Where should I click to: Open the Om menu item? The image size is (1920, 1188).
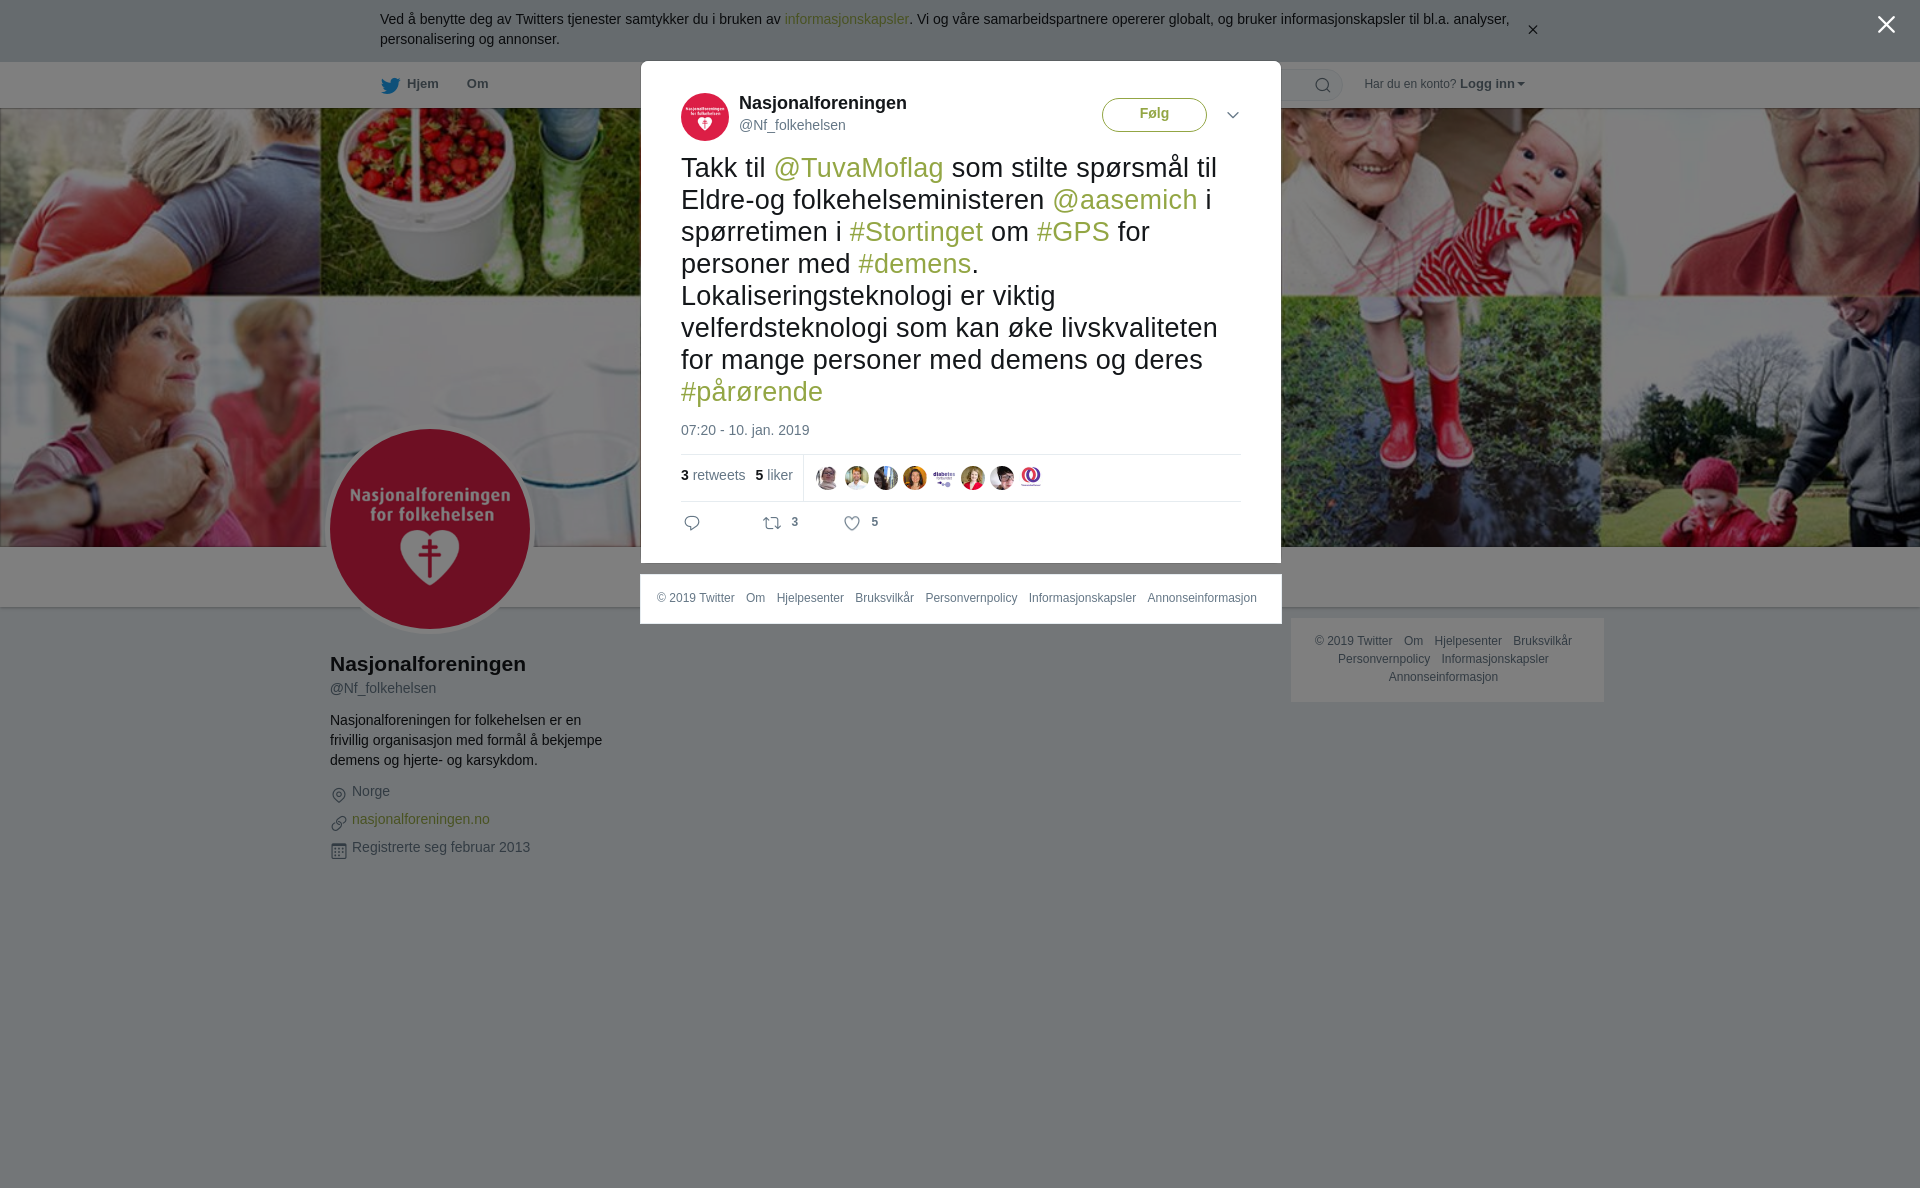coord(477,84)
